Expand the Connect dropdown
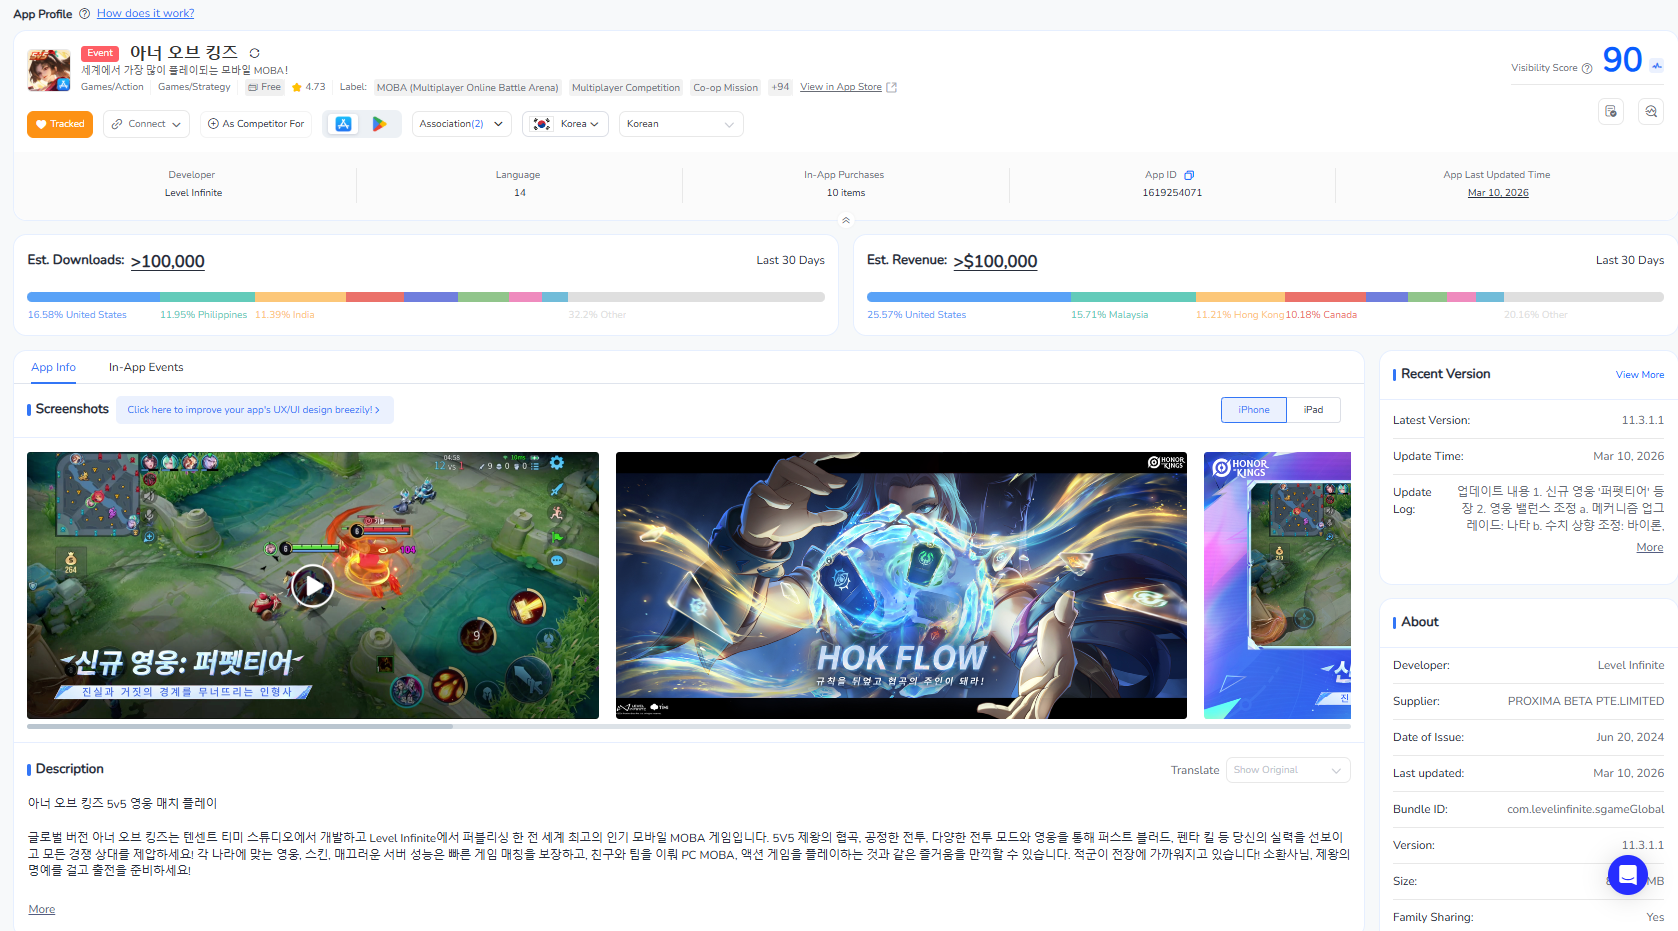The image size is (1678, 931). [146, 124]
